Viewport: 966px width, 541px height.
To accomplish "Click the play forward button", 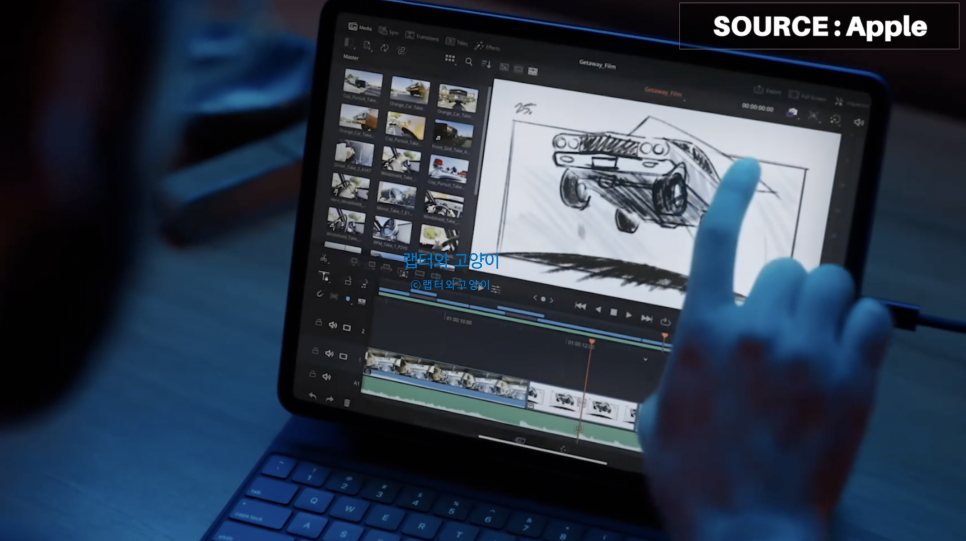I will pyautogui.click(x=629, y=315).
